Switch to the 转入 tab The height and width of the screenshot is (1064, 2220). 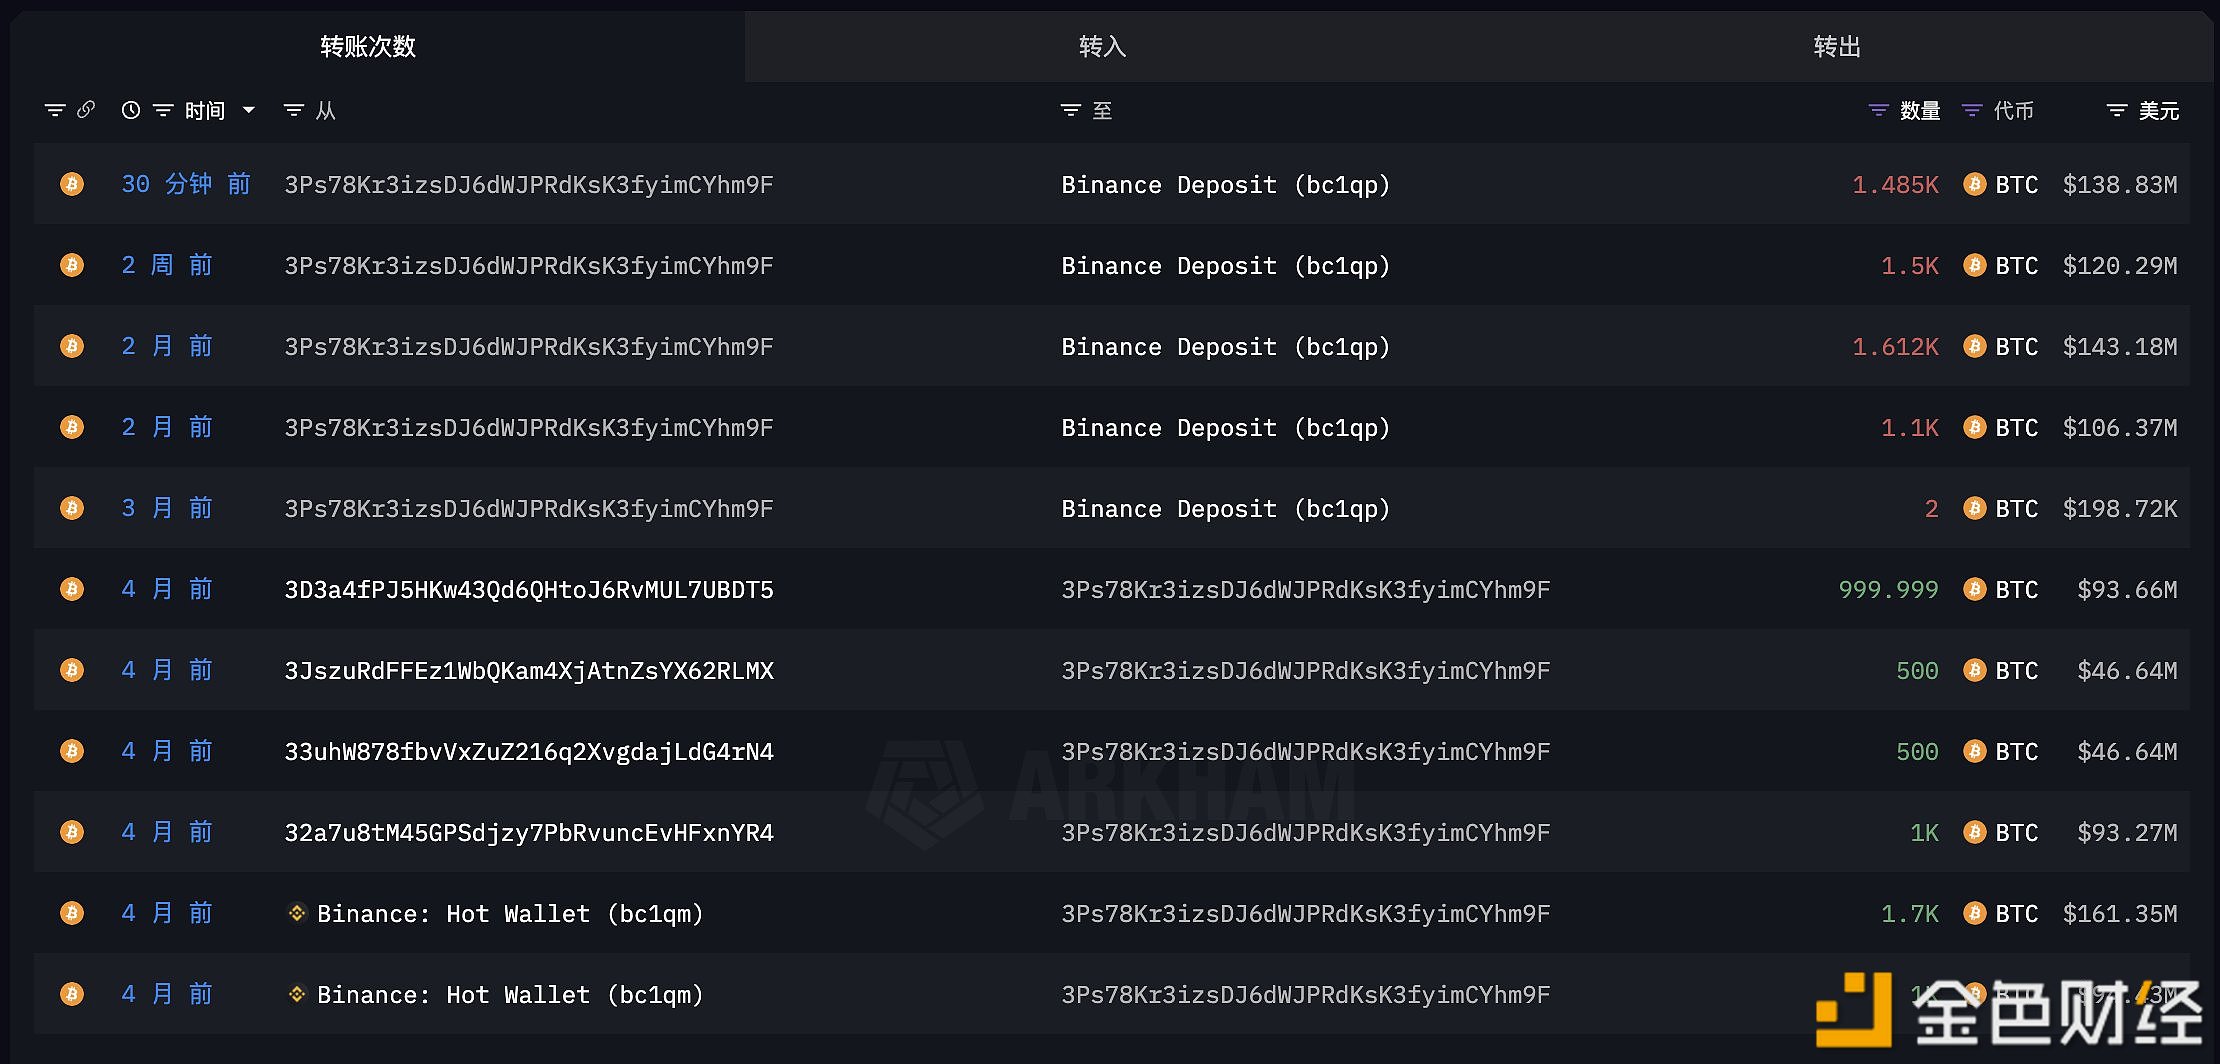tap(1102, 47)
